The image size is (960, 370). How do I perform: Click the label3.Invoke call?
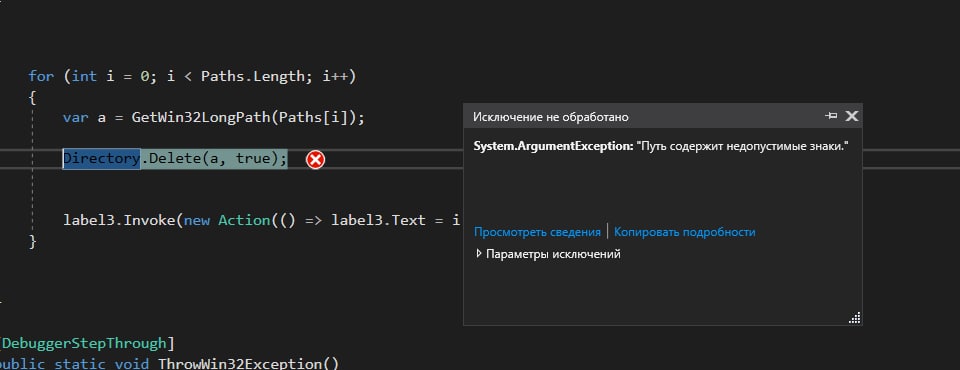point(120,220)
